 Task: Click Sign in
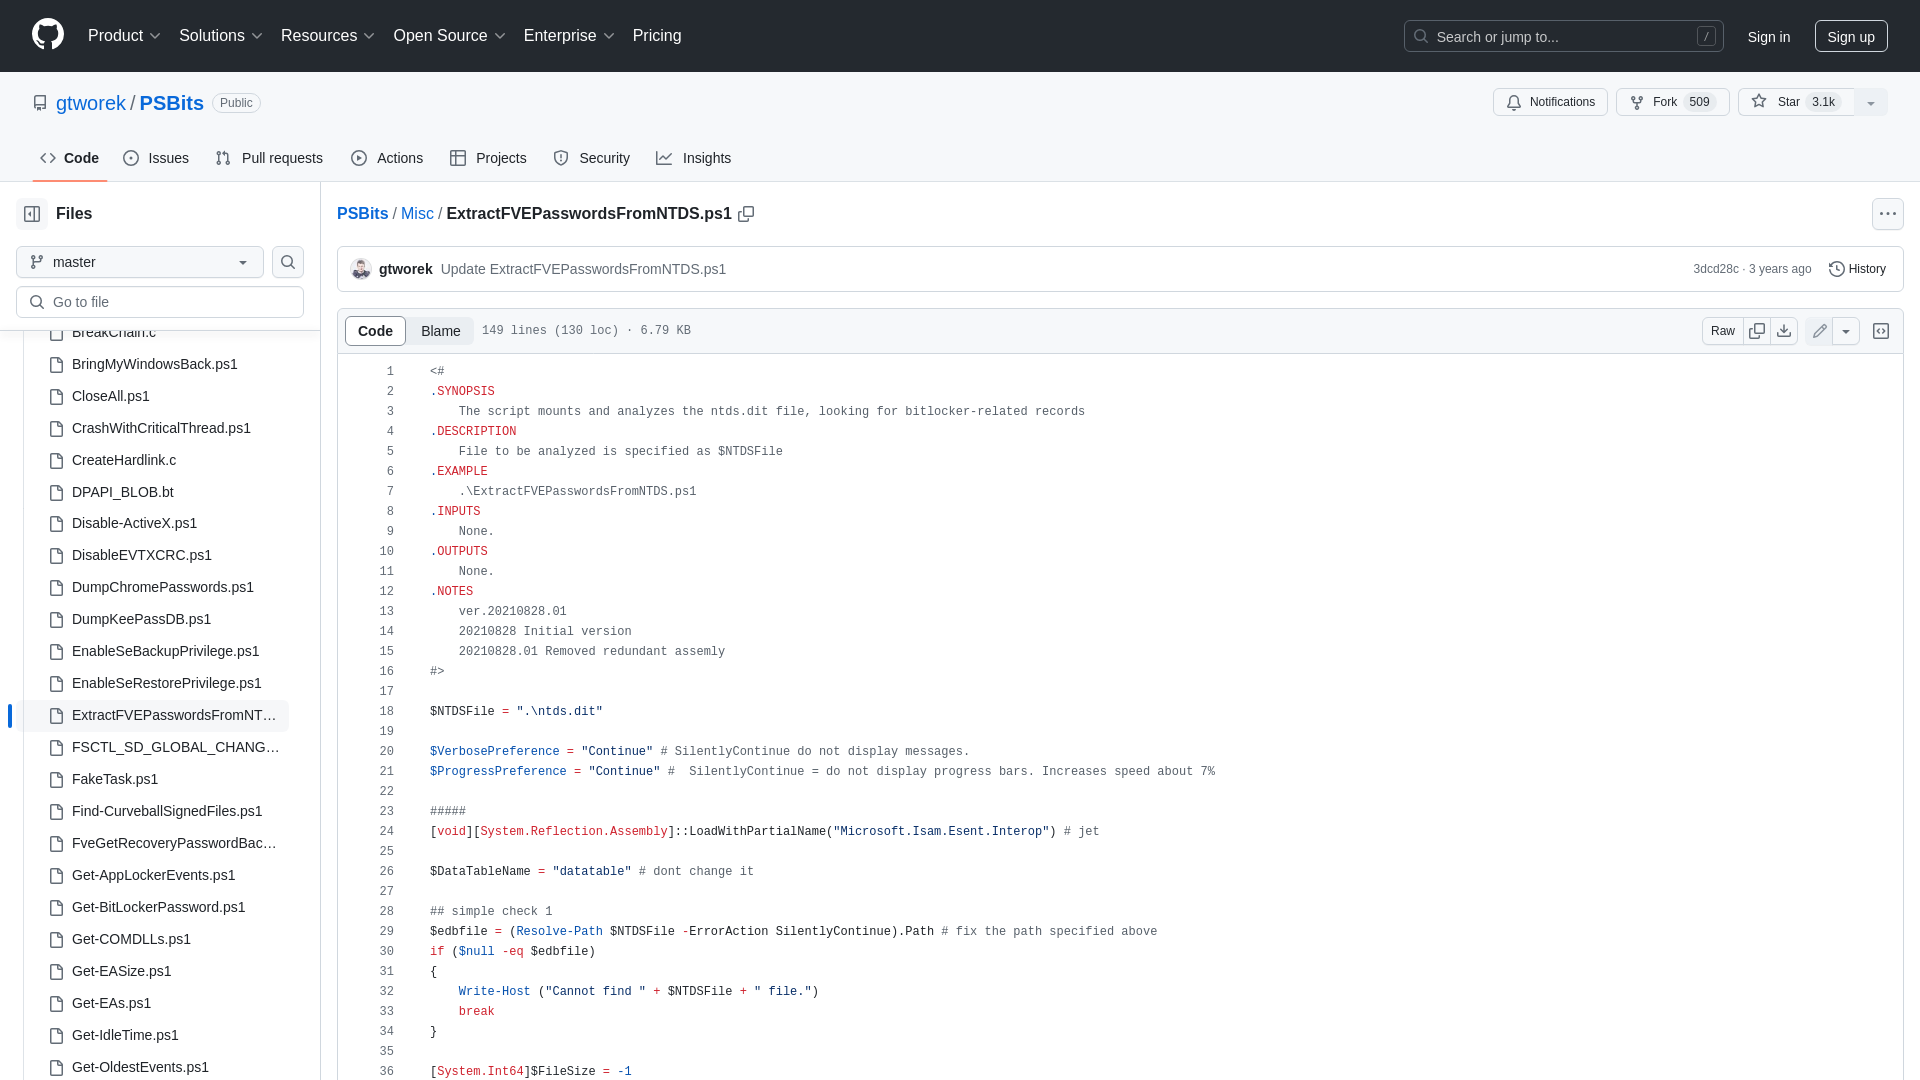tap(1769, 36)
